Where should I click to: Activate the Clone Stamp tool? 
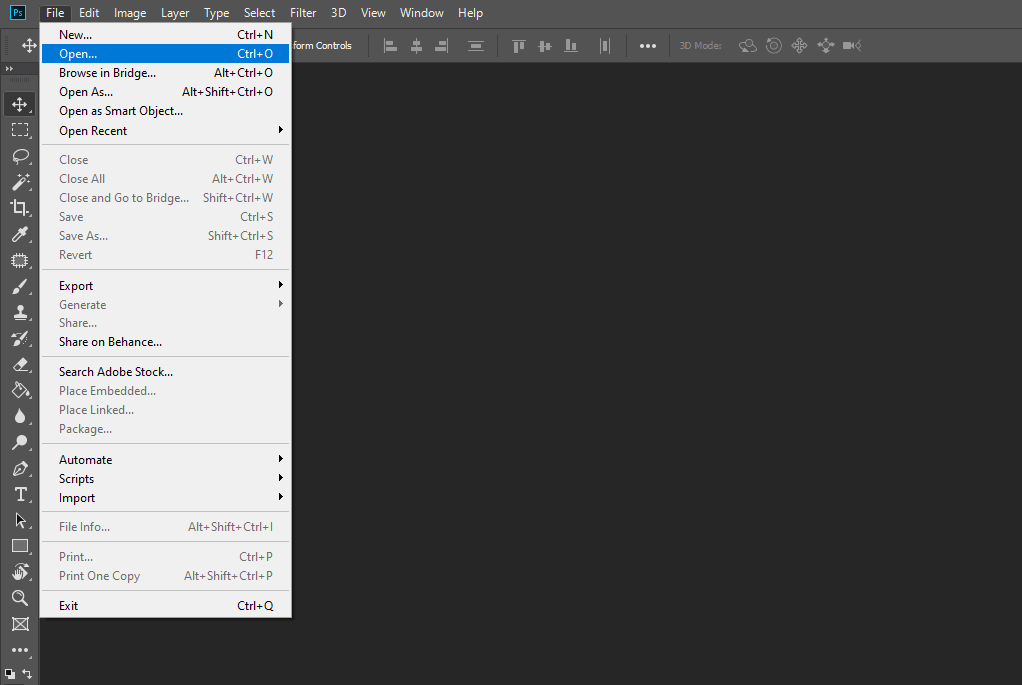(21, 312)
